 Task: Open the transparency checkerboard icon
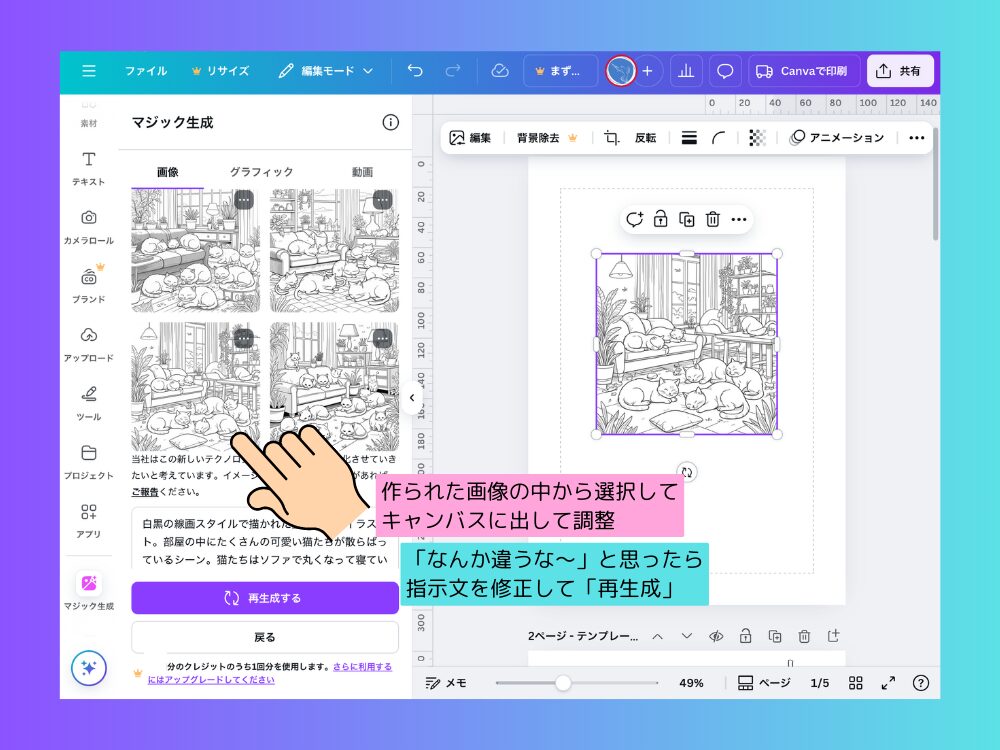(x=757, y=137)
